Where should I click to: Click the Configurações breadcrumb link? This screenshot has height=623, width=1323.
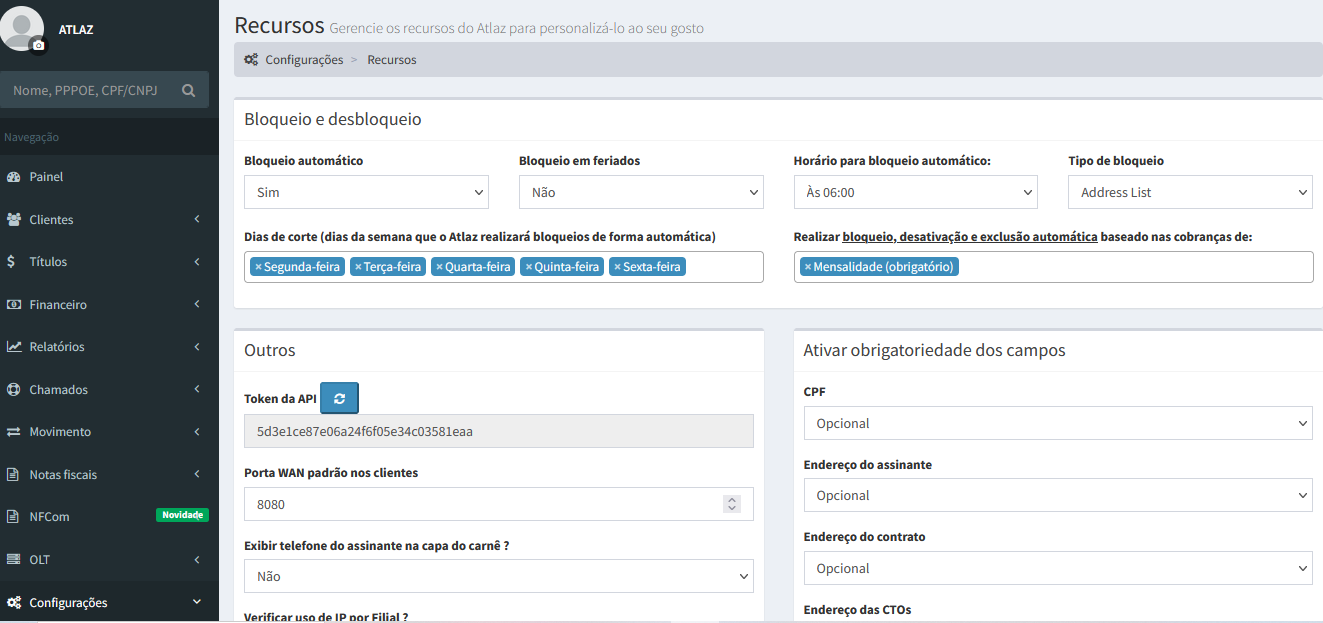pyautogui.click(x=303, y=60)
